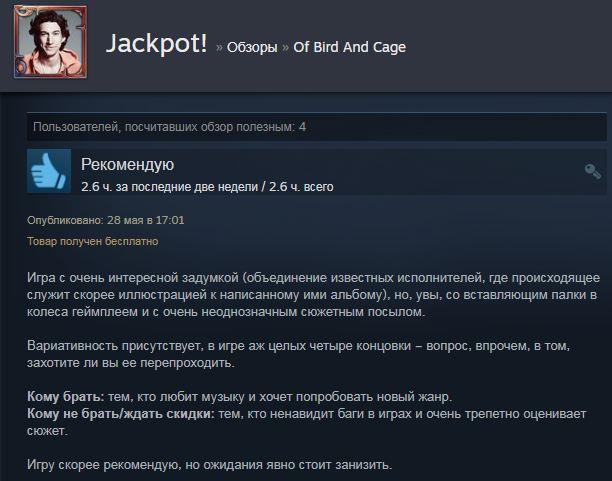
Task: Click the key icon in the review header
Action: (592, 171)
